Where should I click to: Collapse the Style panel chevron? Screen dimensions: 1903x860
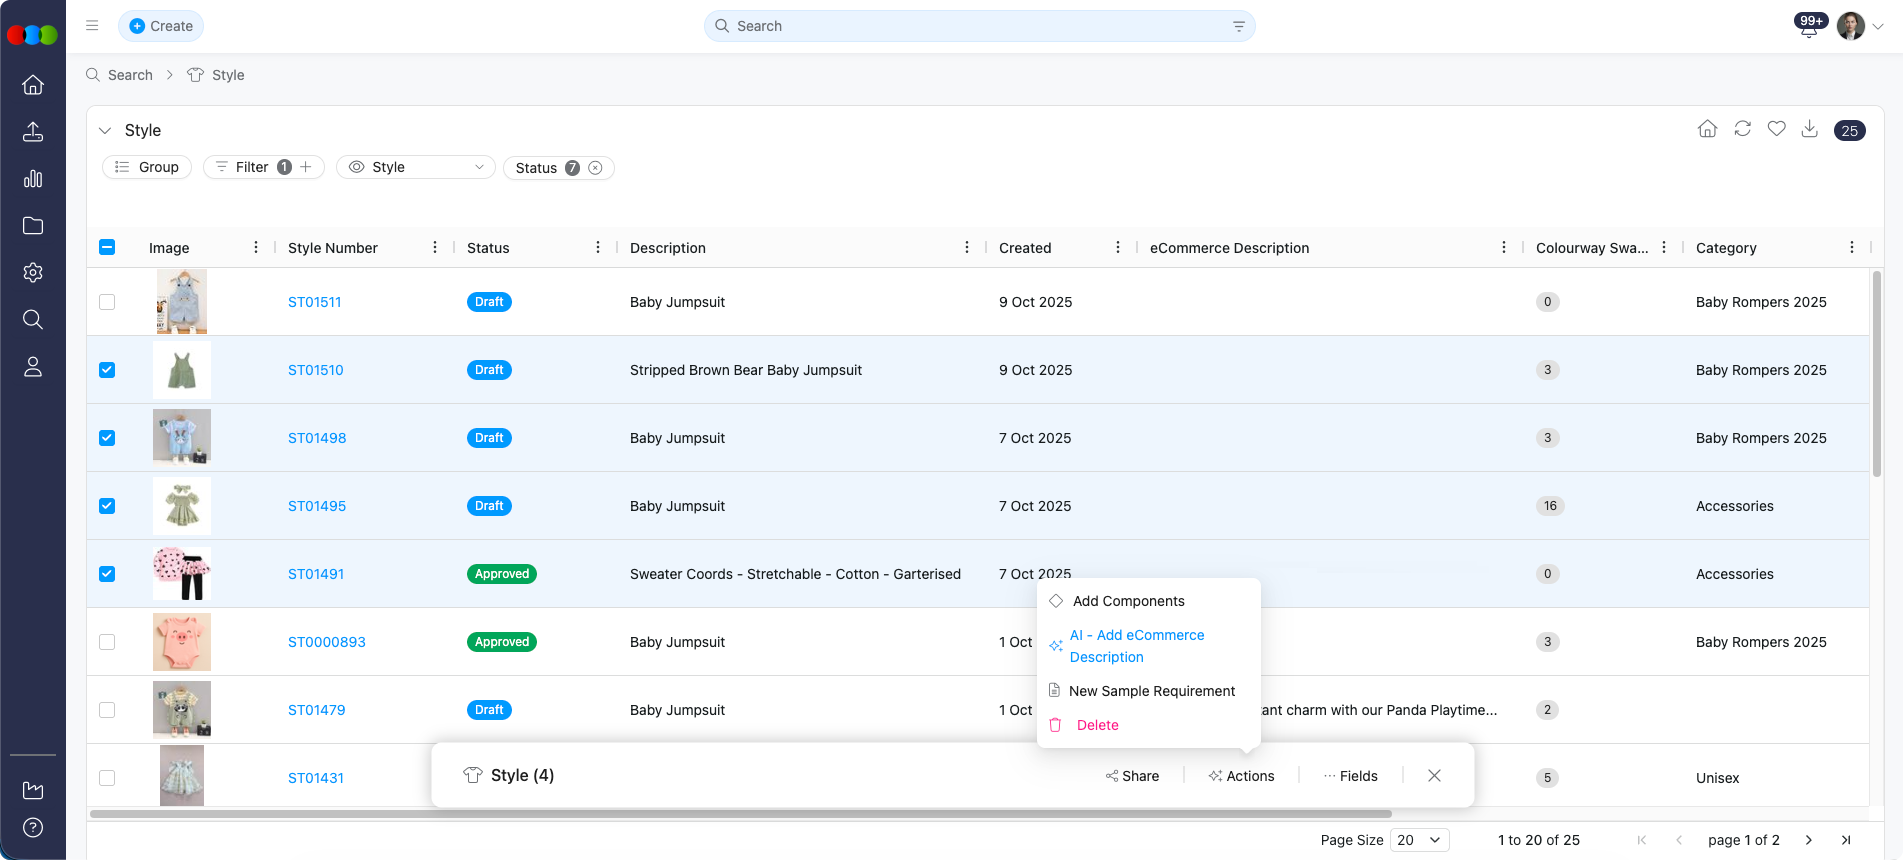tap(105, 131)
